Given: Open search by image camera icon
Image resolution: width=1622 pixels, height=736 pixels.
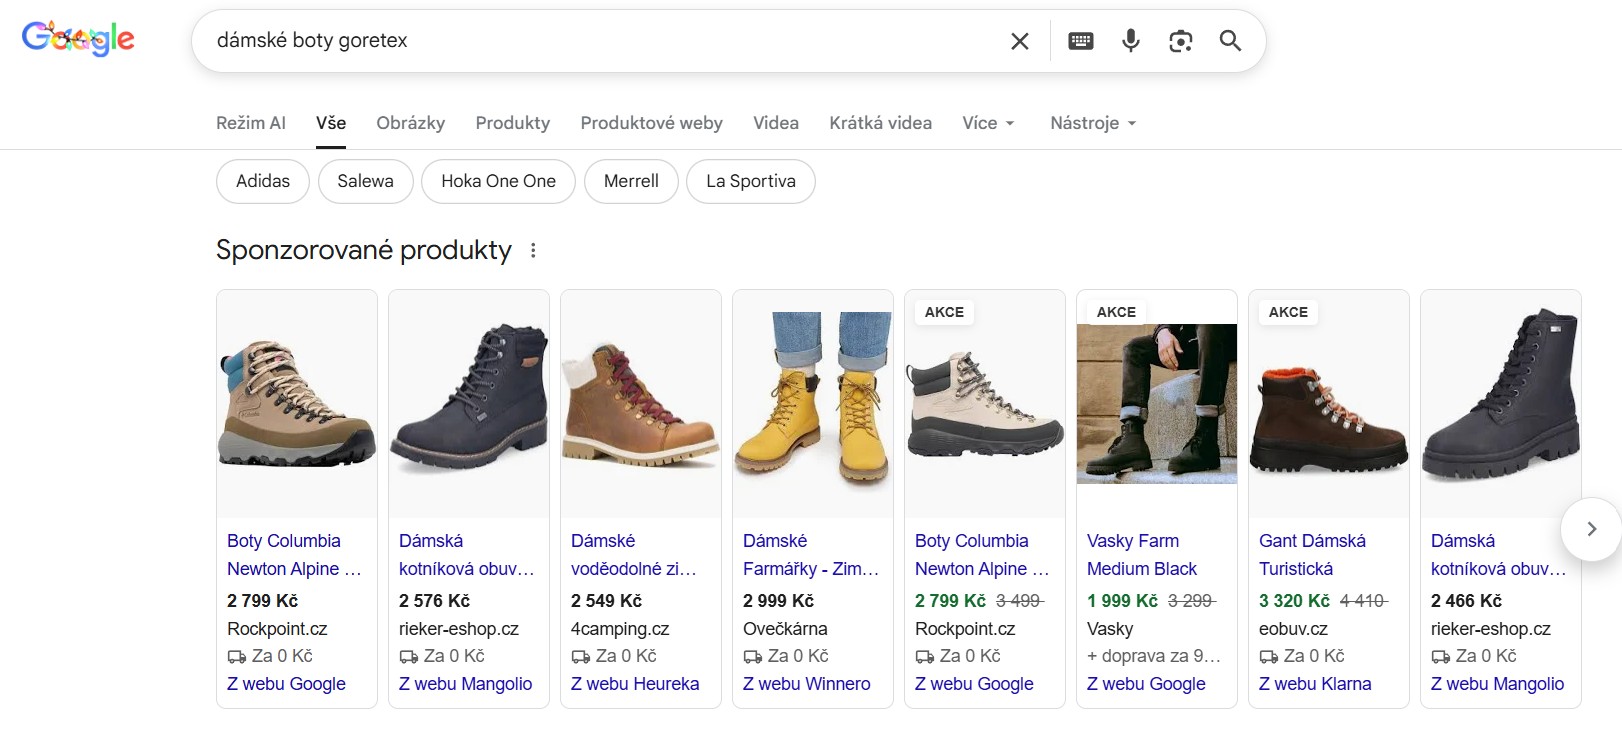Looking at the screenshot, I should click(1181, 41).
